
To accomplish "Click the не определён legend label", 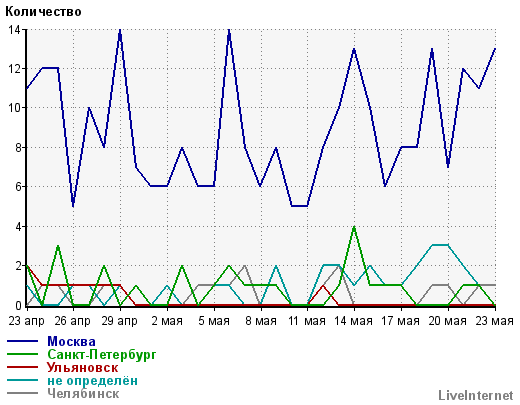I will pyautogui.click(x=92, y=380).
